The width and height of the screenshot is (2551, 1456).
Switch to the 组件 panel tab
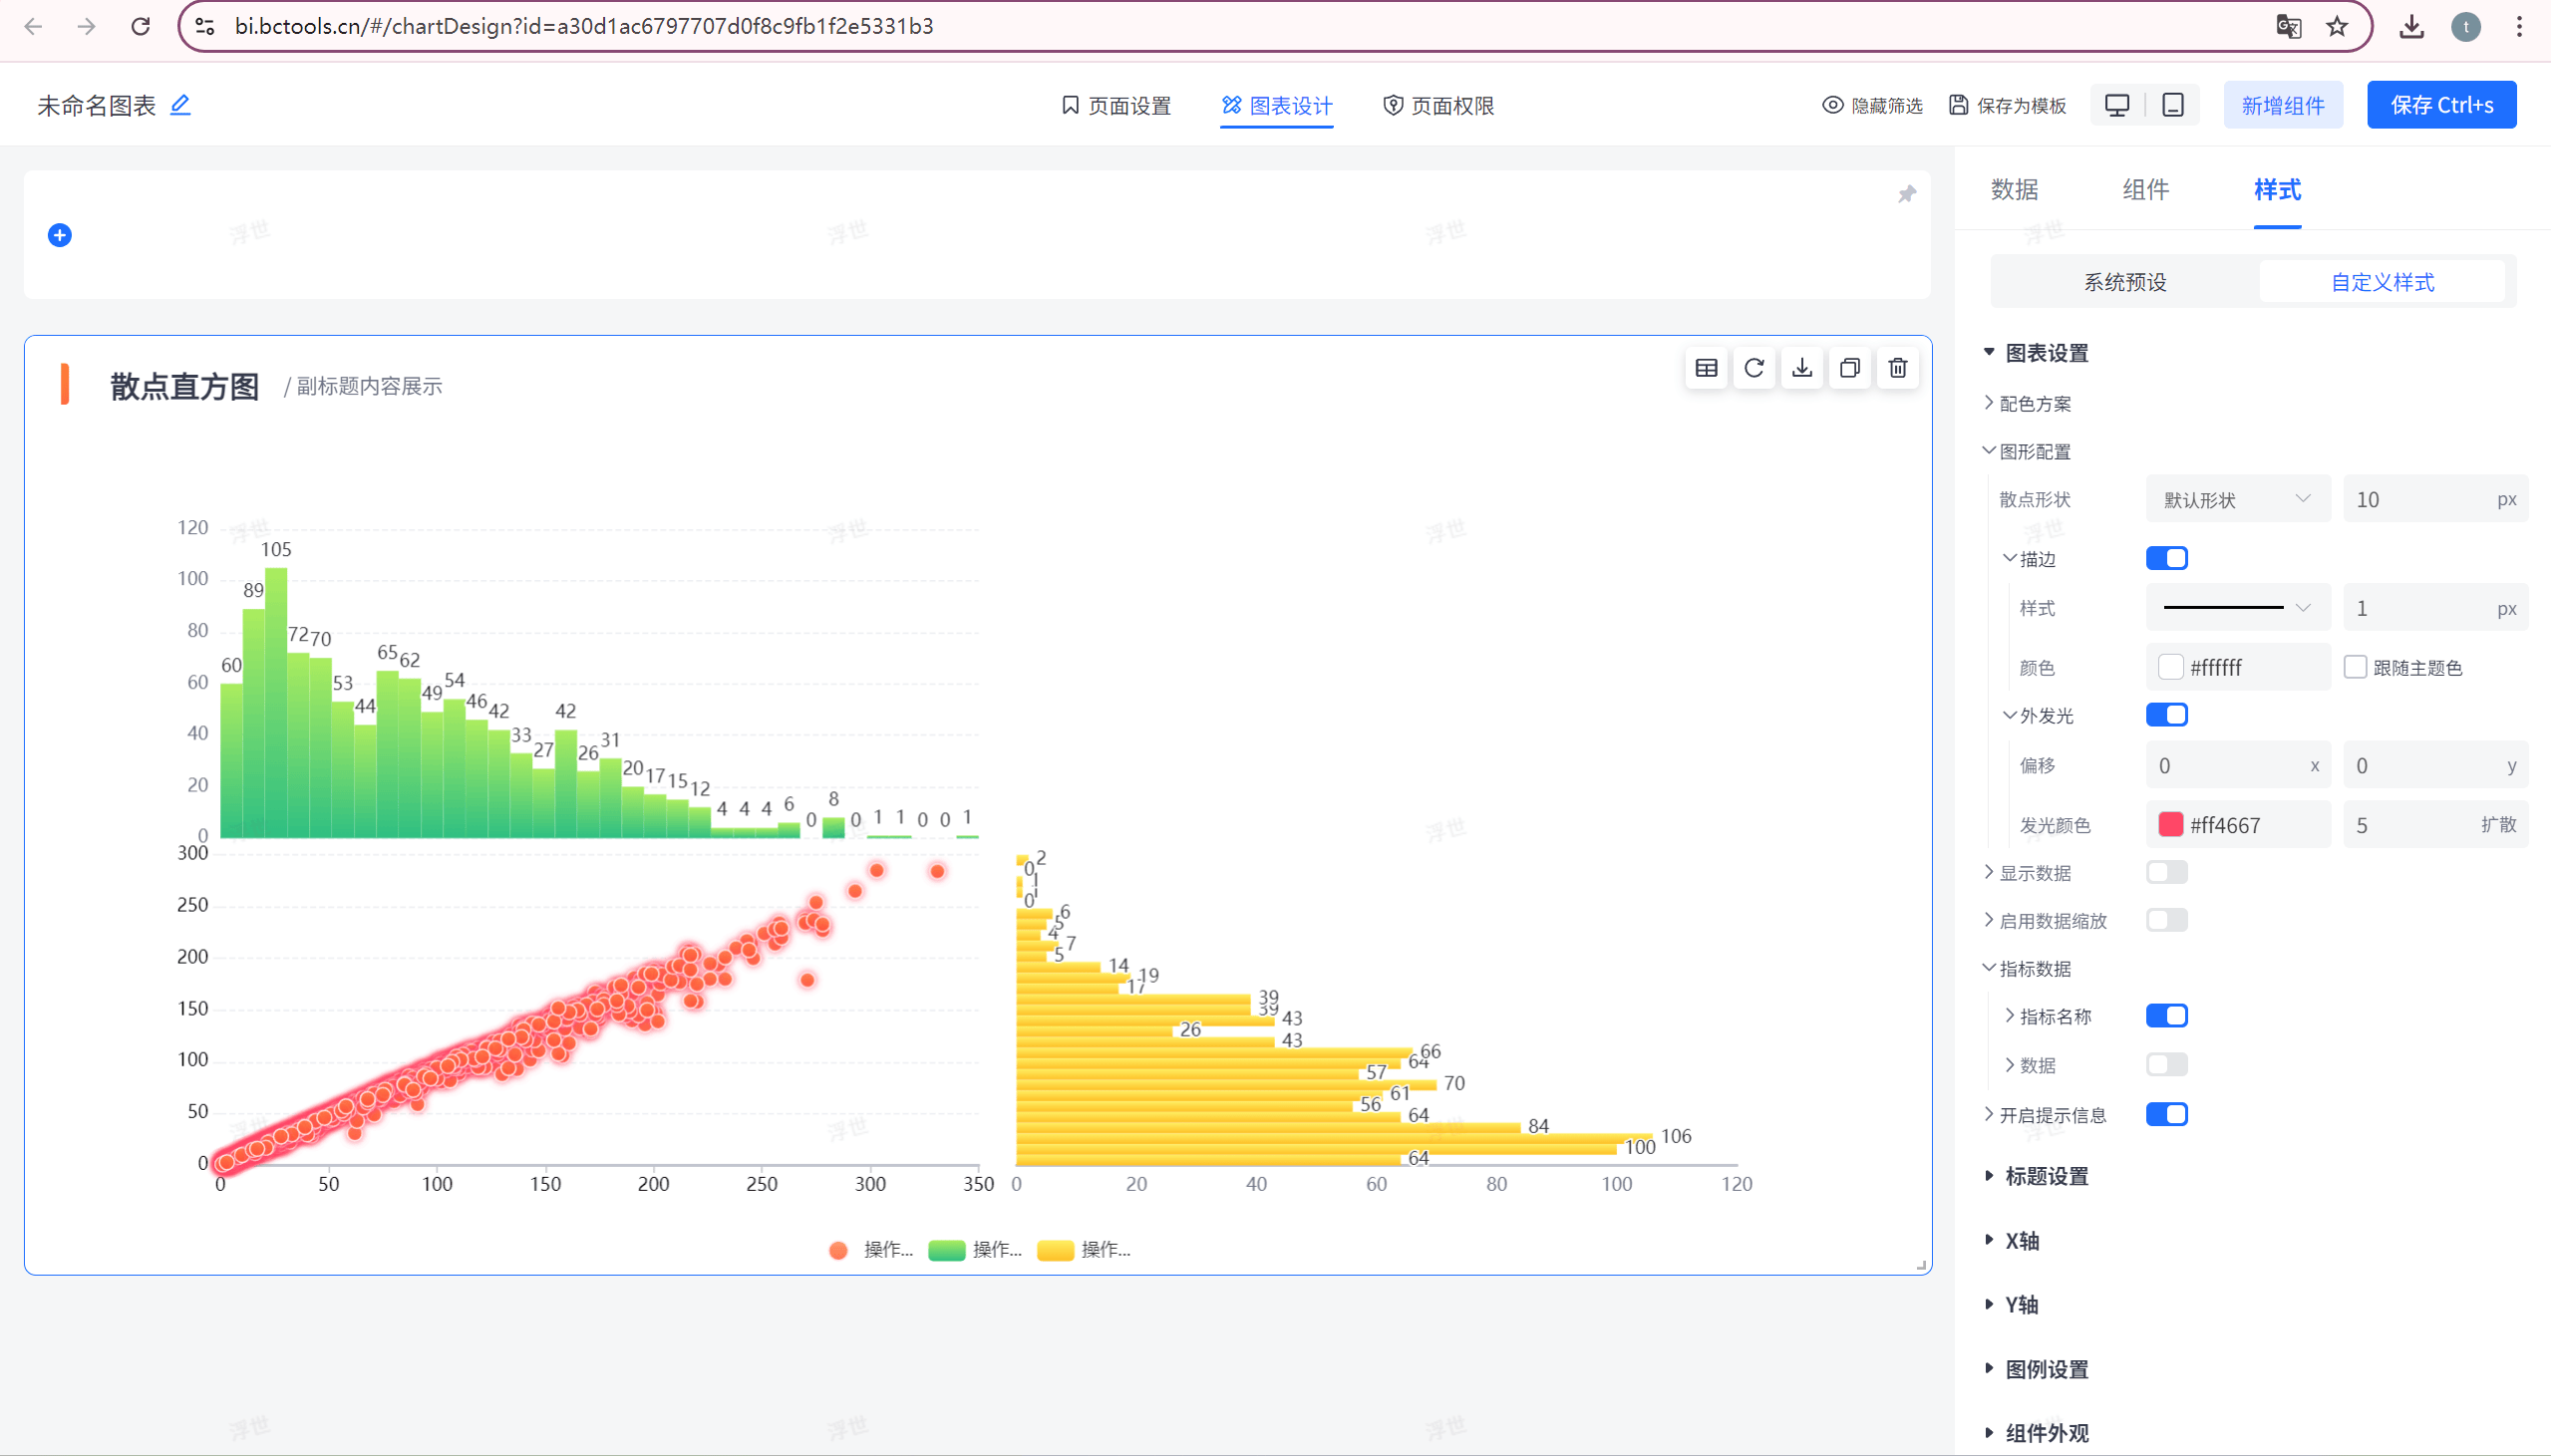2146,189
